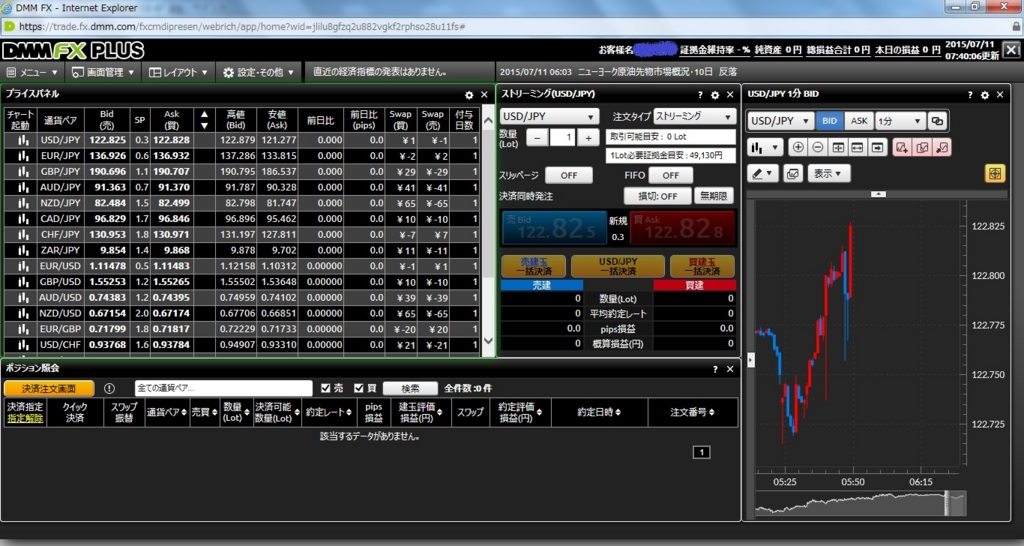Viewport: 1024px width, 546px height.
Task: Click info exclamation icon in position inquiry
Action: point(109,388)
